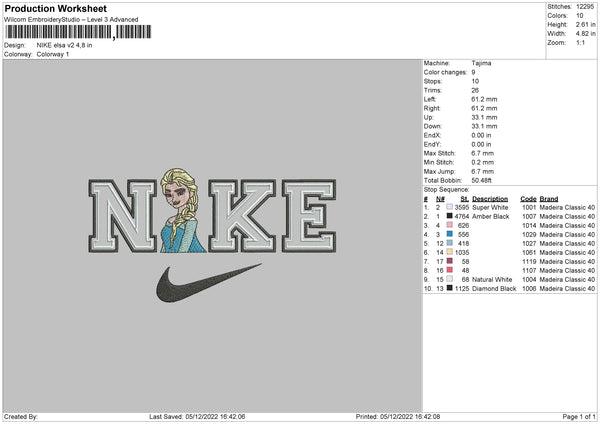Click the 'Color changes:' label
600x424 pixels.
coord(445,72)
